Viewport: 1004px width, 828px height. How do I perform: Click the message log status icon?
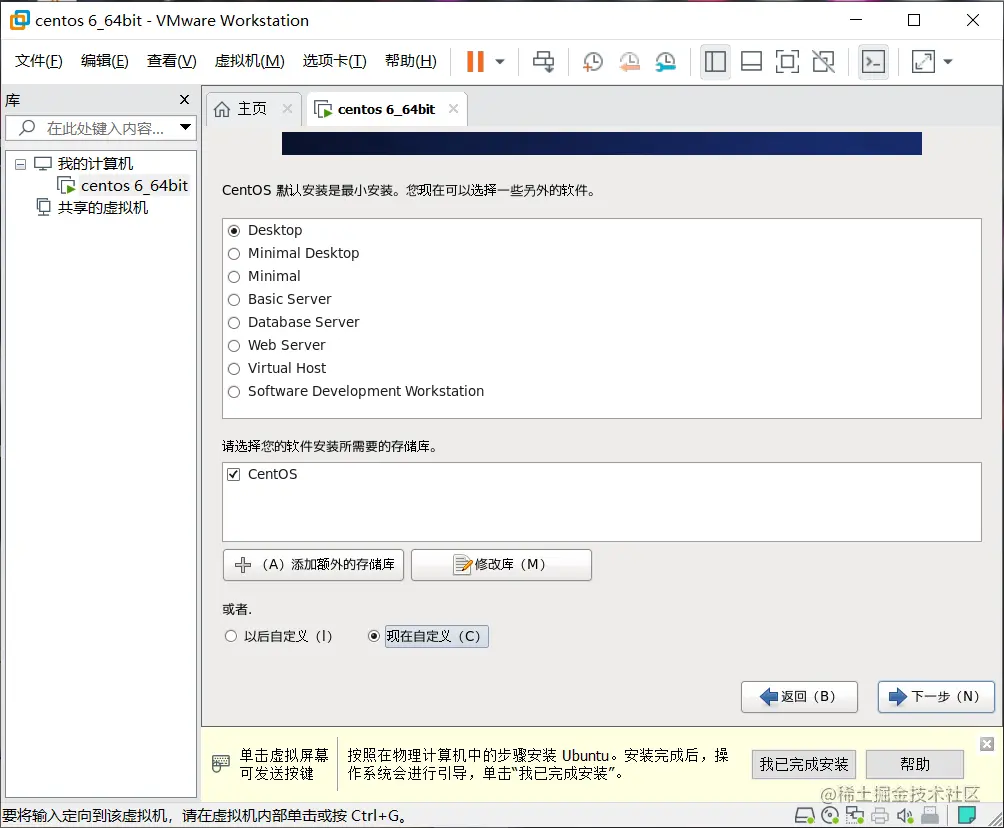[966, 815]
